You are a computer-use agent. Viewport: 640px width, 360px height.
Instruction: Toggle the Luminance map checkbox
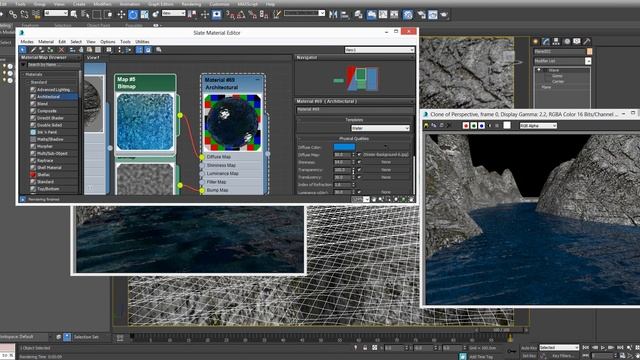click(359, 192)
